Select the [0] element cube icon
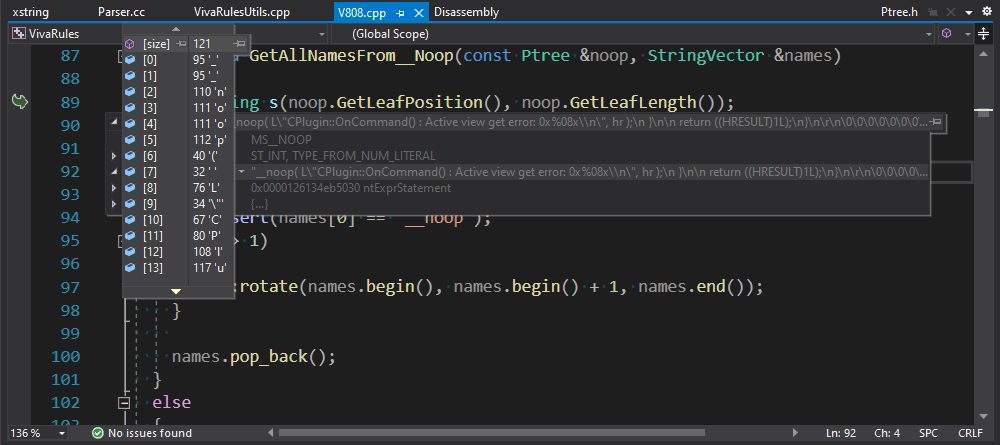 click(x=129, y=60)
